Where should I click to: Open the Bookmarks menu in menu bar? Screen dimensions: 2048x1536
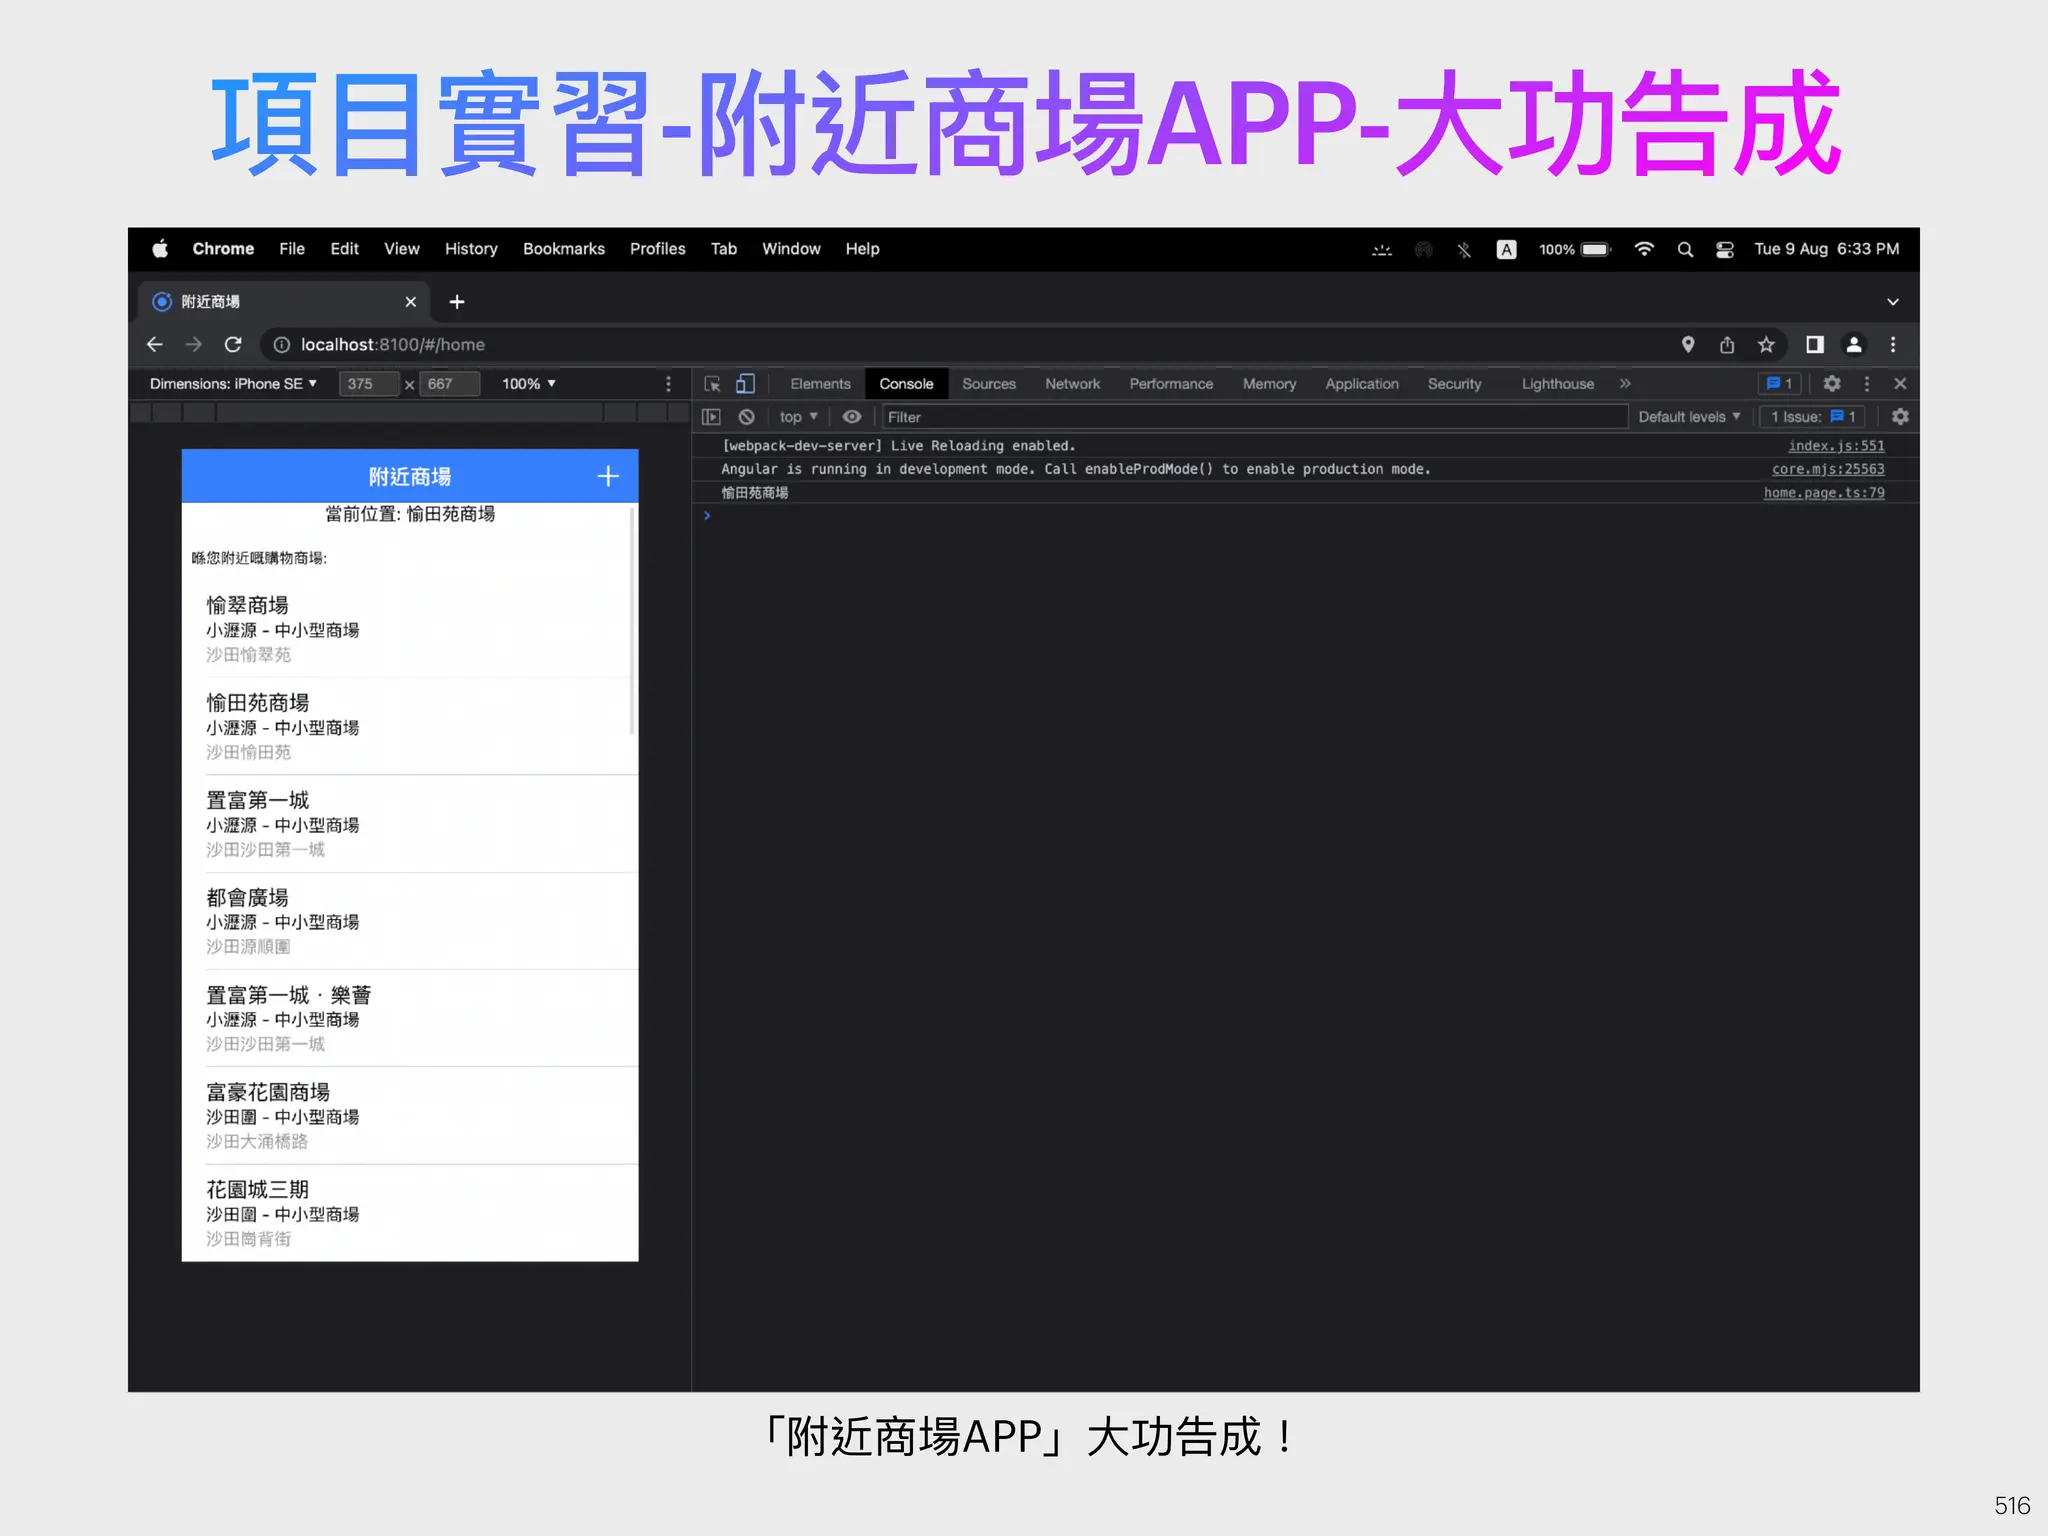564,249
